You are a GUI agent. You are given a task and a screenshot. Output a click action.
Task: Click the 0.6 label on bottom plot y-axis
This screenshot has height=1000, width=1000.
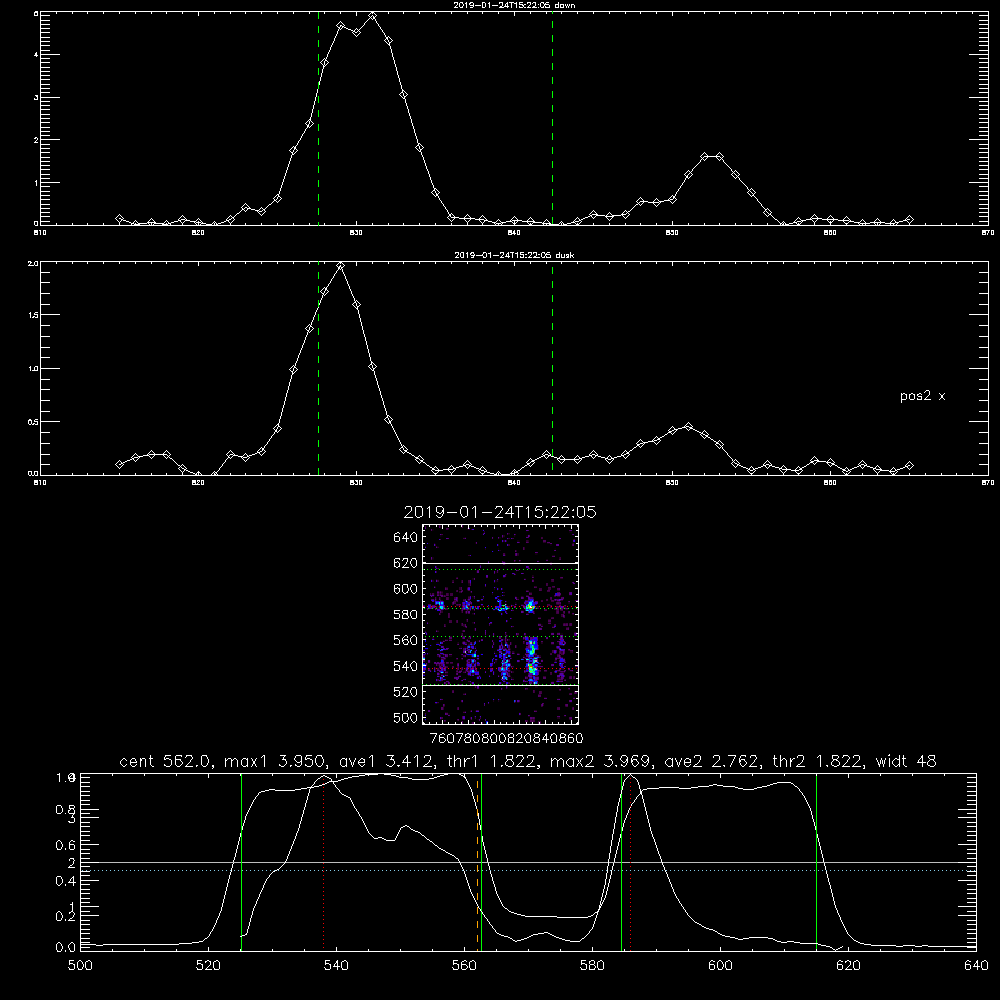[x=65, y=845]
